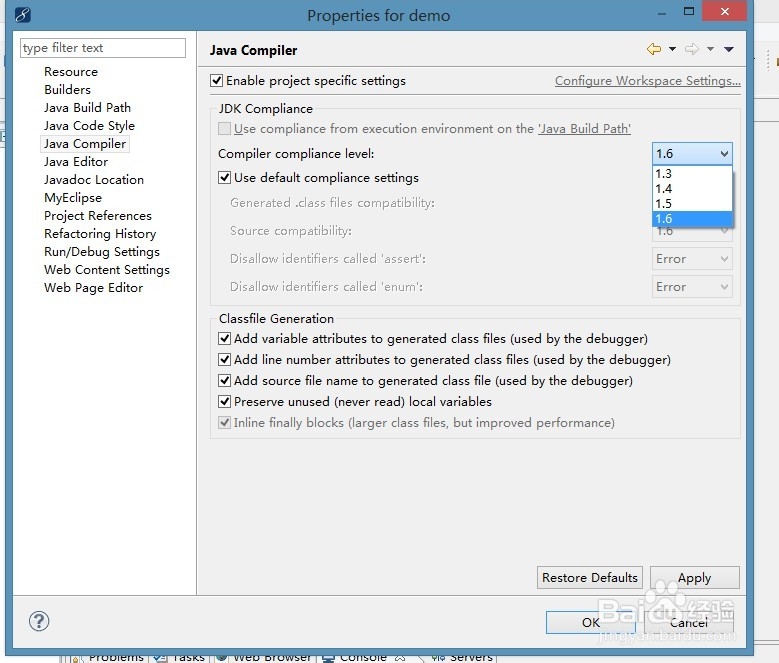
Task: Open the Source compatibility dropdown
Action: tap(692, 233)
